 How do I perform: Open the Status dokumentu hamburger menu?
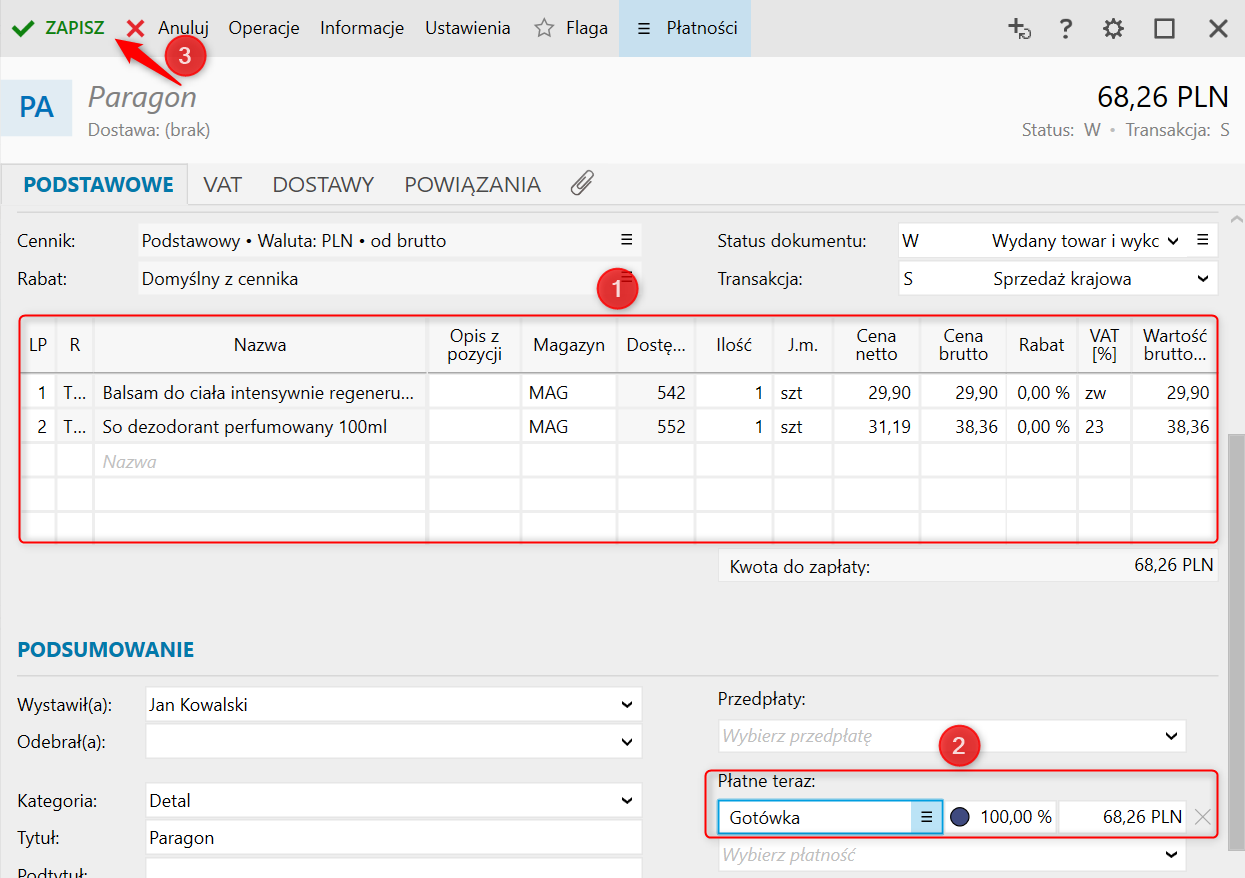[1203, 241]
